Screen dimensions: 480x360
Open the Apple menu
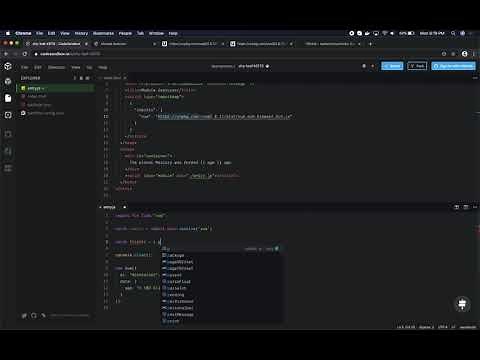pyautogui.click(x=8, y=33)
